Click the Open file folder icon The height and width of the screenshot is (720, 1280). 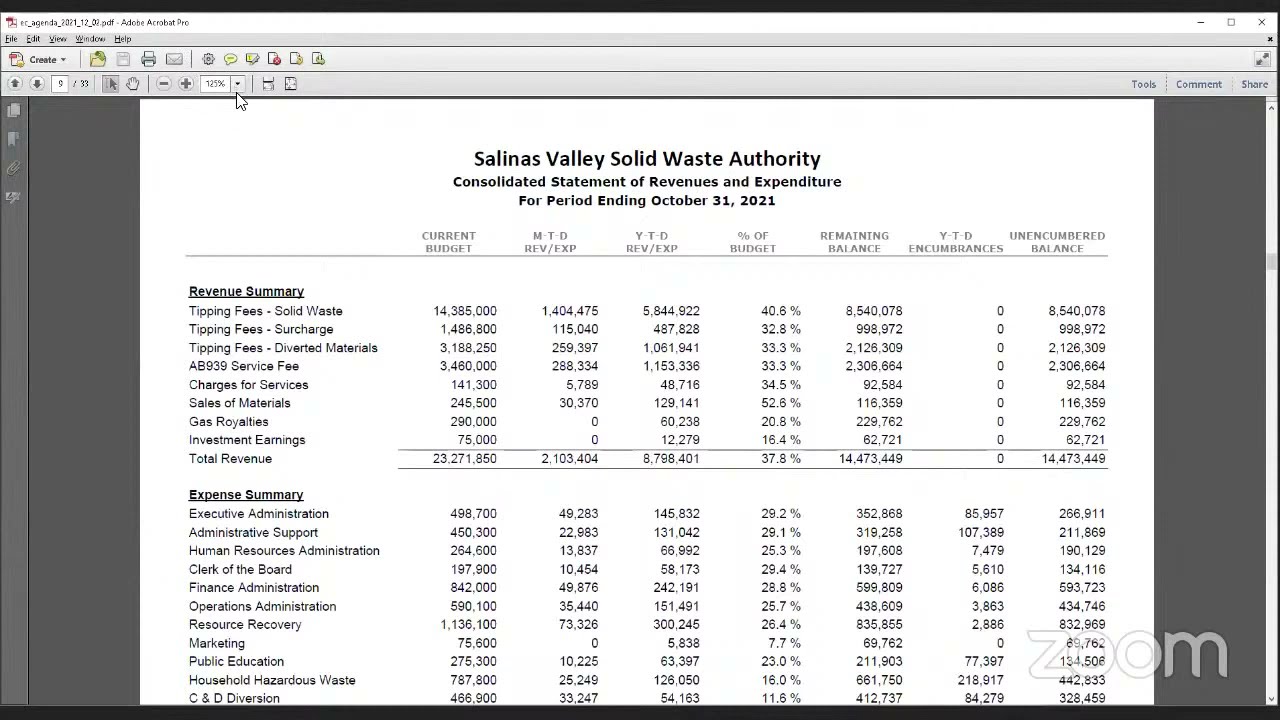pyautogui.click(x=97, y=59)
